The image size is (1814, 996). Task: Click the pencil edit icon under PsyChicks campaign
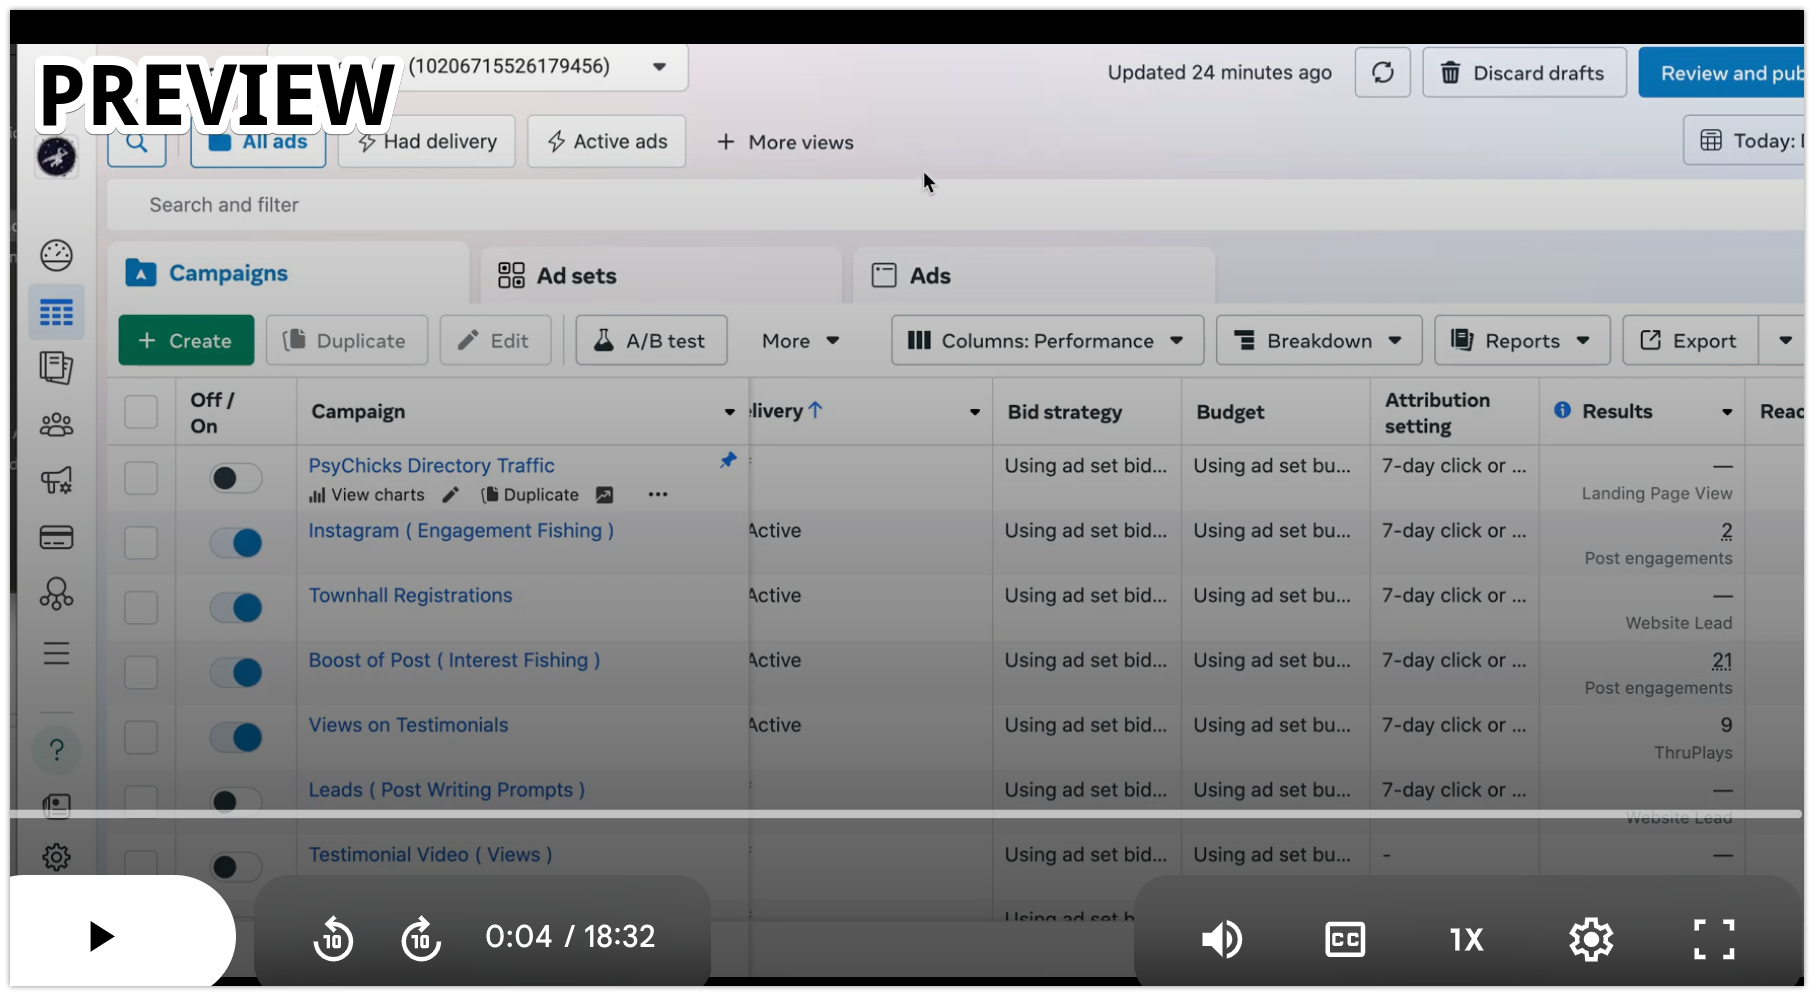pos(451,495)
